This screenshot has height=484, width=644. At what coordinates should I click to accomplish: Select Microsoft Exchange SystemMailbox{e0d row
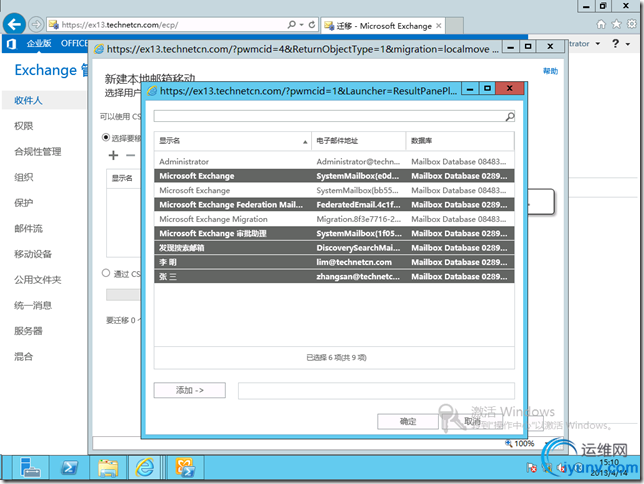334,176
